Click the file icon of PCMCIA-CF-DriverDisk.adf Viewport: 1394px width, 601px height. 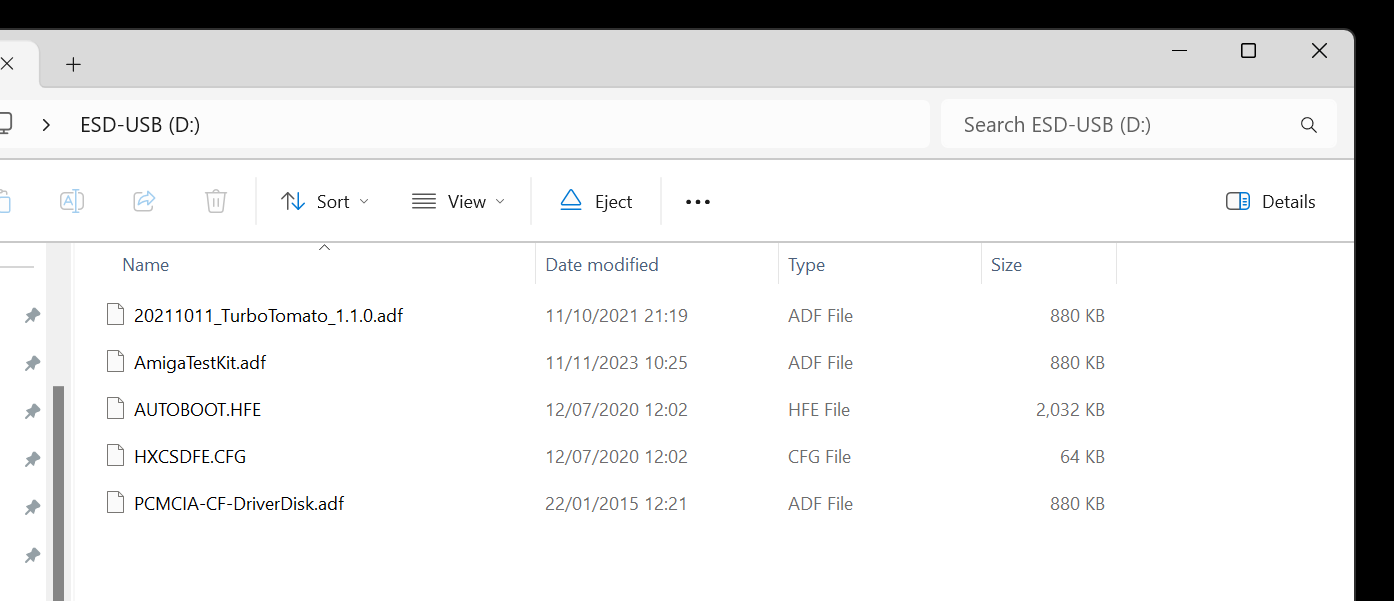116,503
